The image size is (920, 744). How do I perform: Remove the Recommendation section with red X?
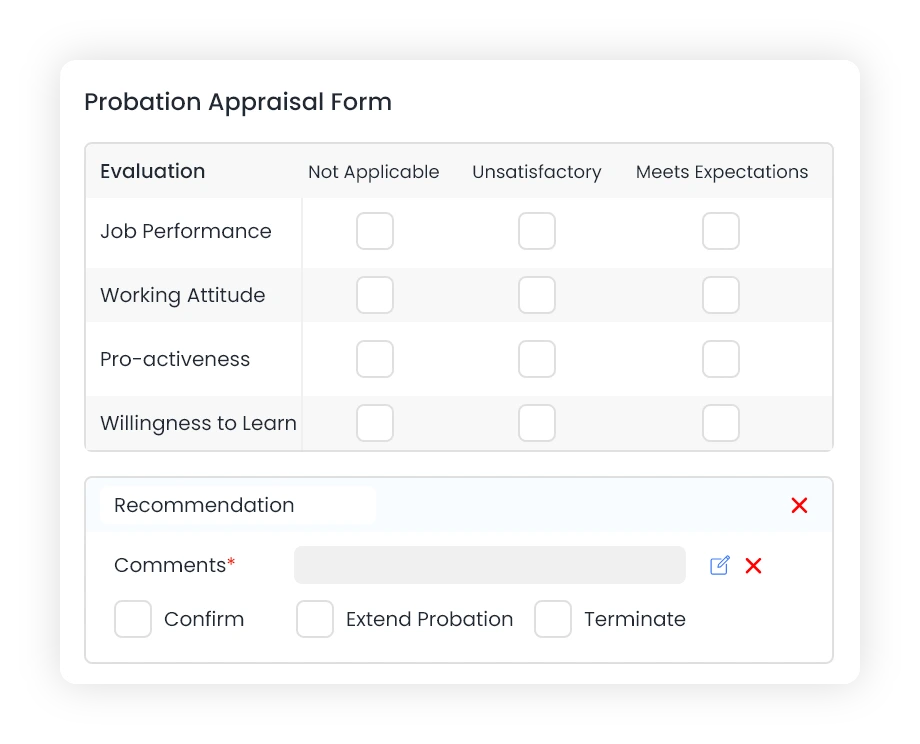point(799,505)
